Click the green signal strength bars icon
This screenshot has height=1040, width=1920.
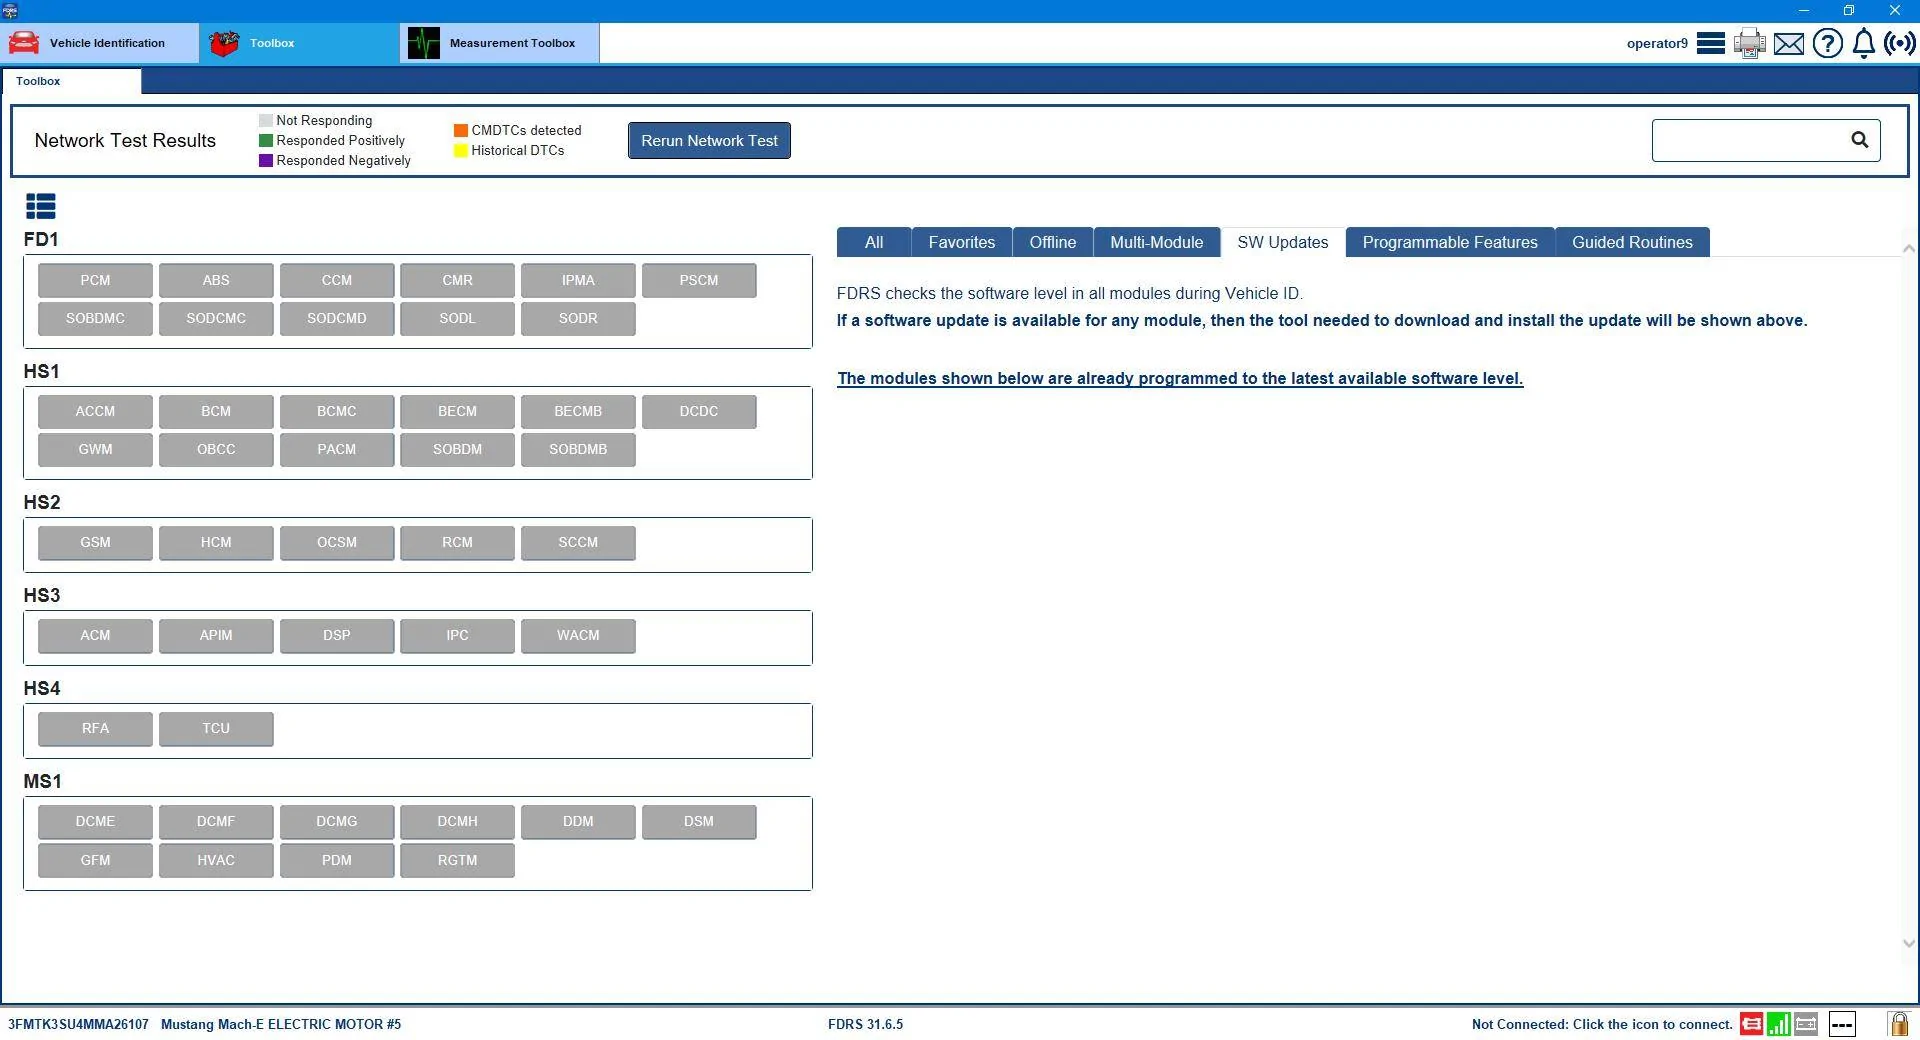(x=1779, y=1024)
